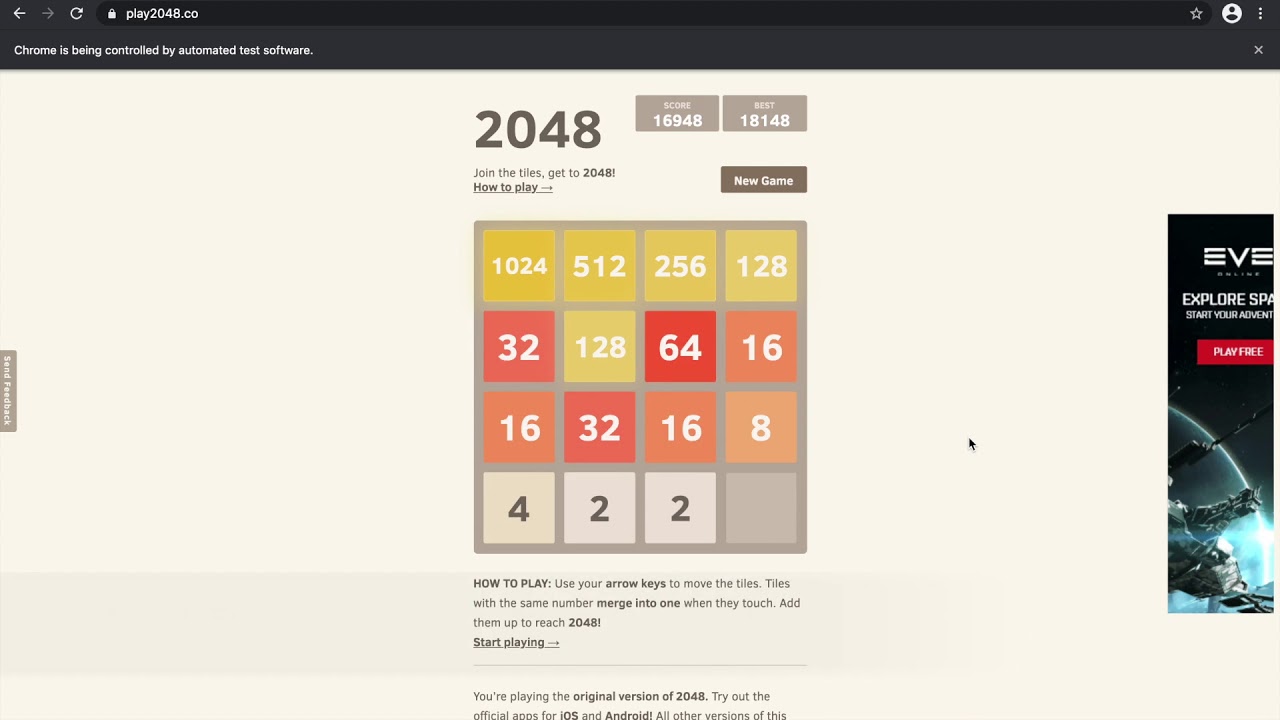Click the 'arrow keys' bold instruction text

coord(635,584)
